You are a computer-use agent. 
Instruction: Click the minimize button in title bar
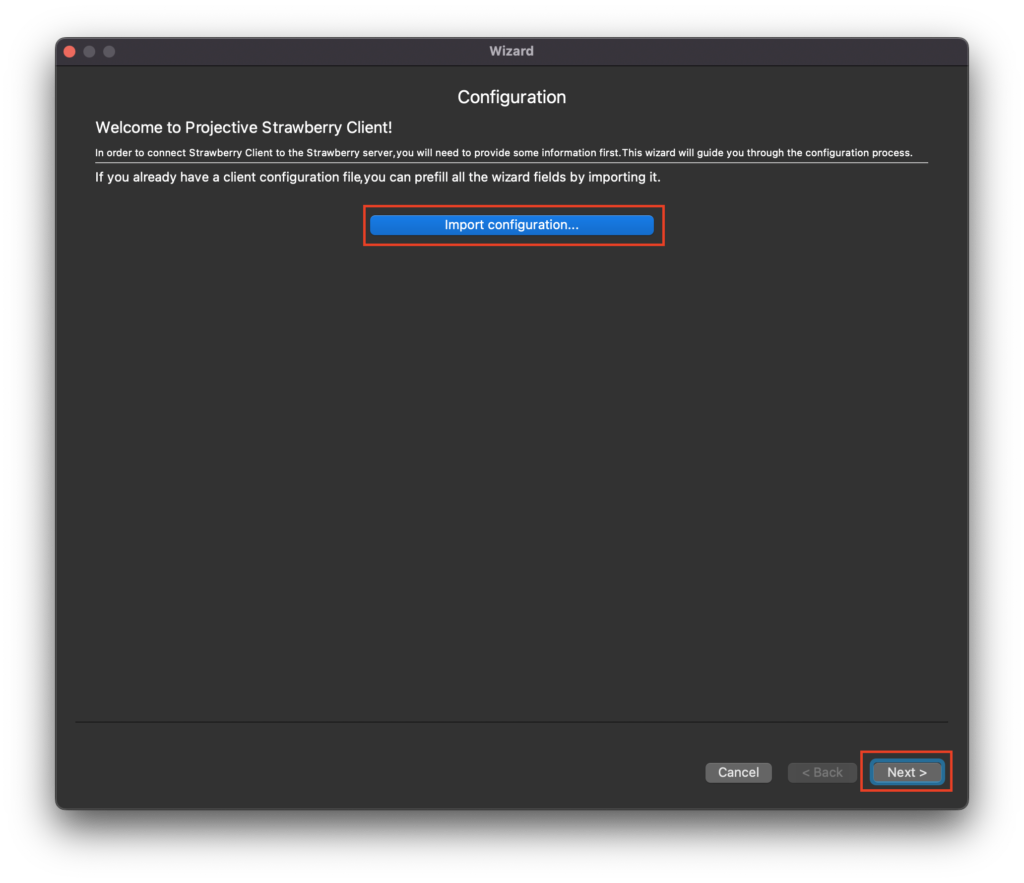pyautogui.click(x=89, y=51)
